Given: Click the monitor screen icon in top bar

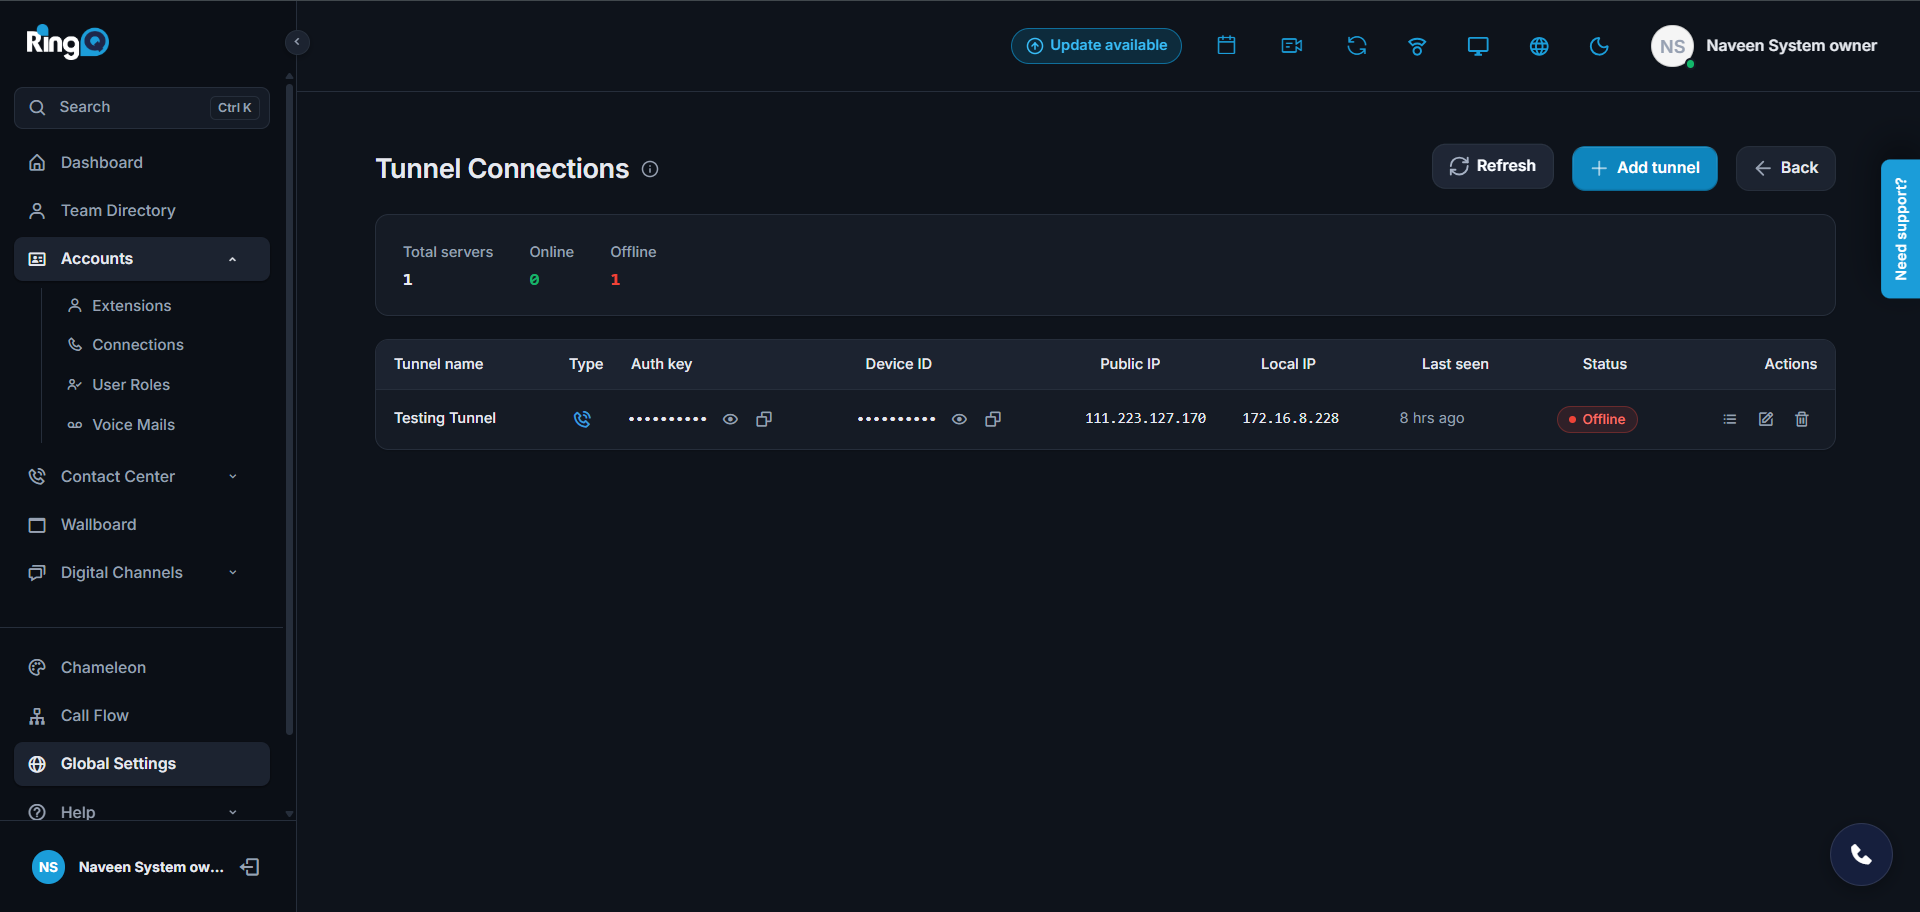Looking at the screenshot, I should (1478, 46).
